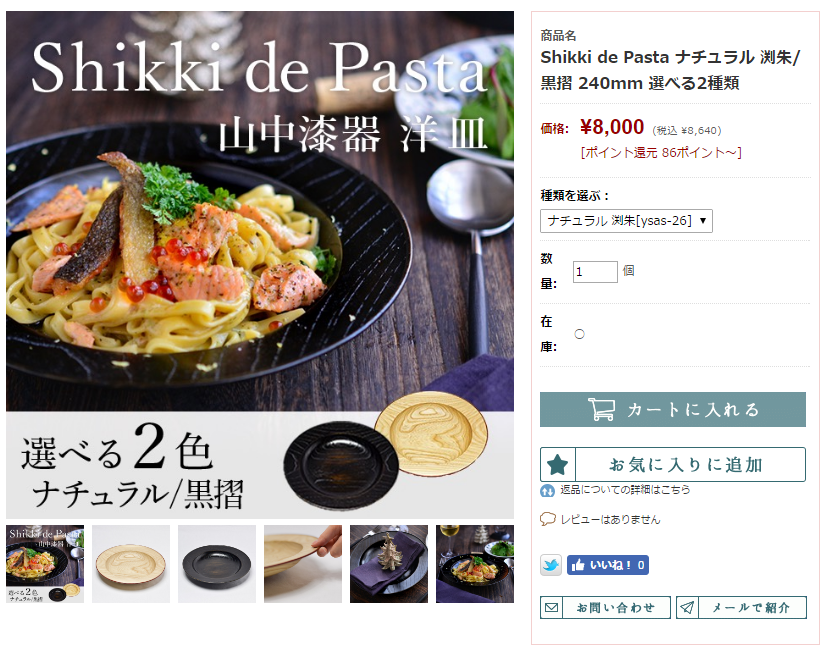Click レビューはありません review link

[x=610, y=519]
